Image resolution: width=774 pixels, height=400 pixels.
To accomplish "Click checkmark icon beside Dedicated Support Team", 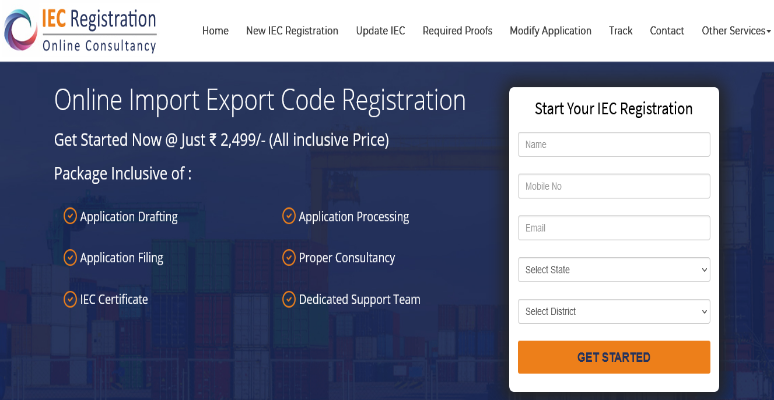I will point(289,299).
